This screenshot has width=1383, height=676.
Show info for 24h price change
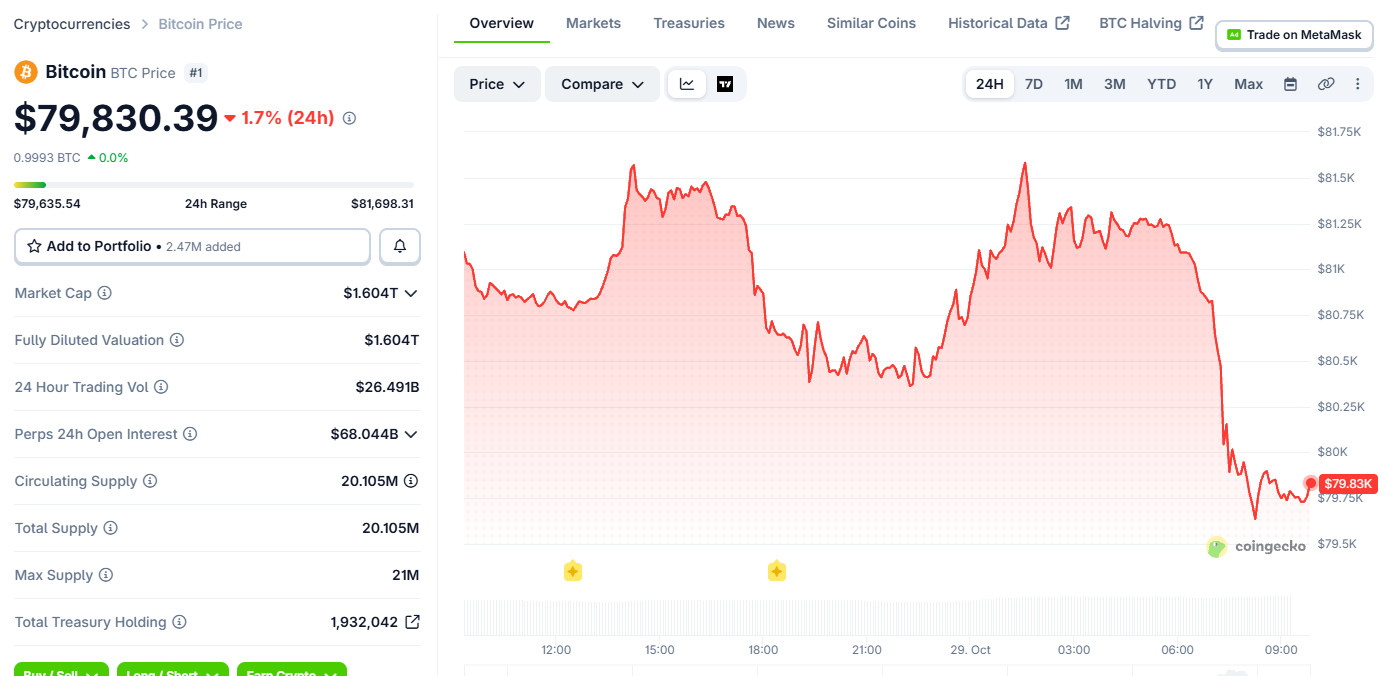coord(349,118)
